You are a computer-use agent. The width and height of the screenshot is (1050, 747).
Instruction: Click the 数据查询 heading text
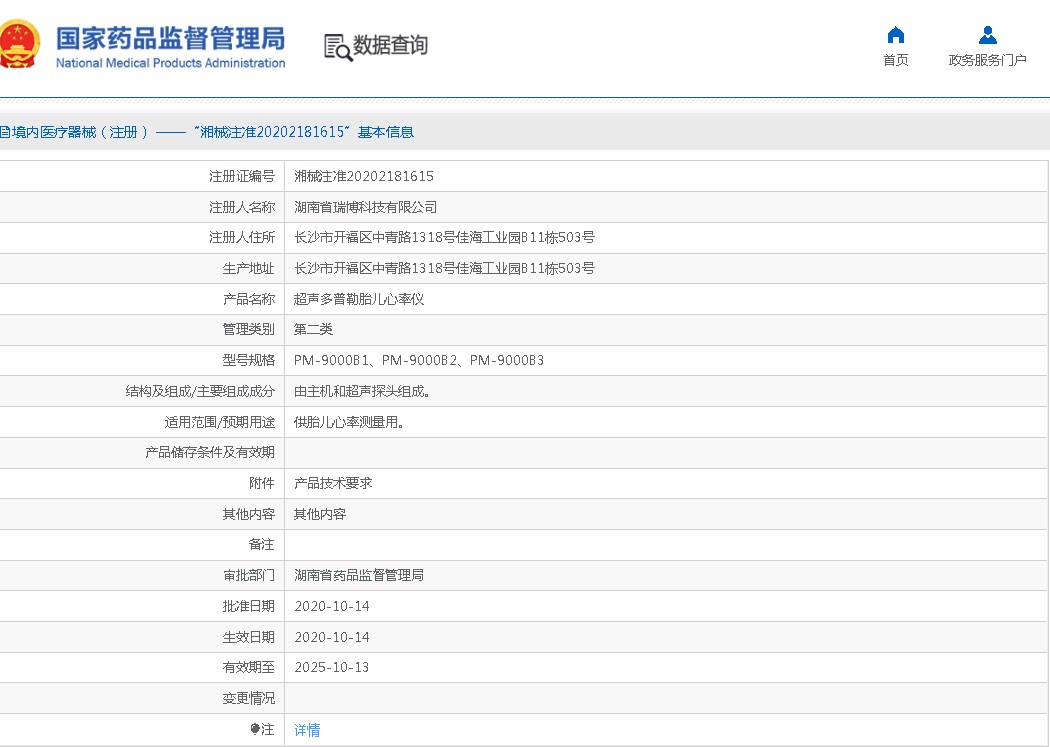(x=390, y=45)
